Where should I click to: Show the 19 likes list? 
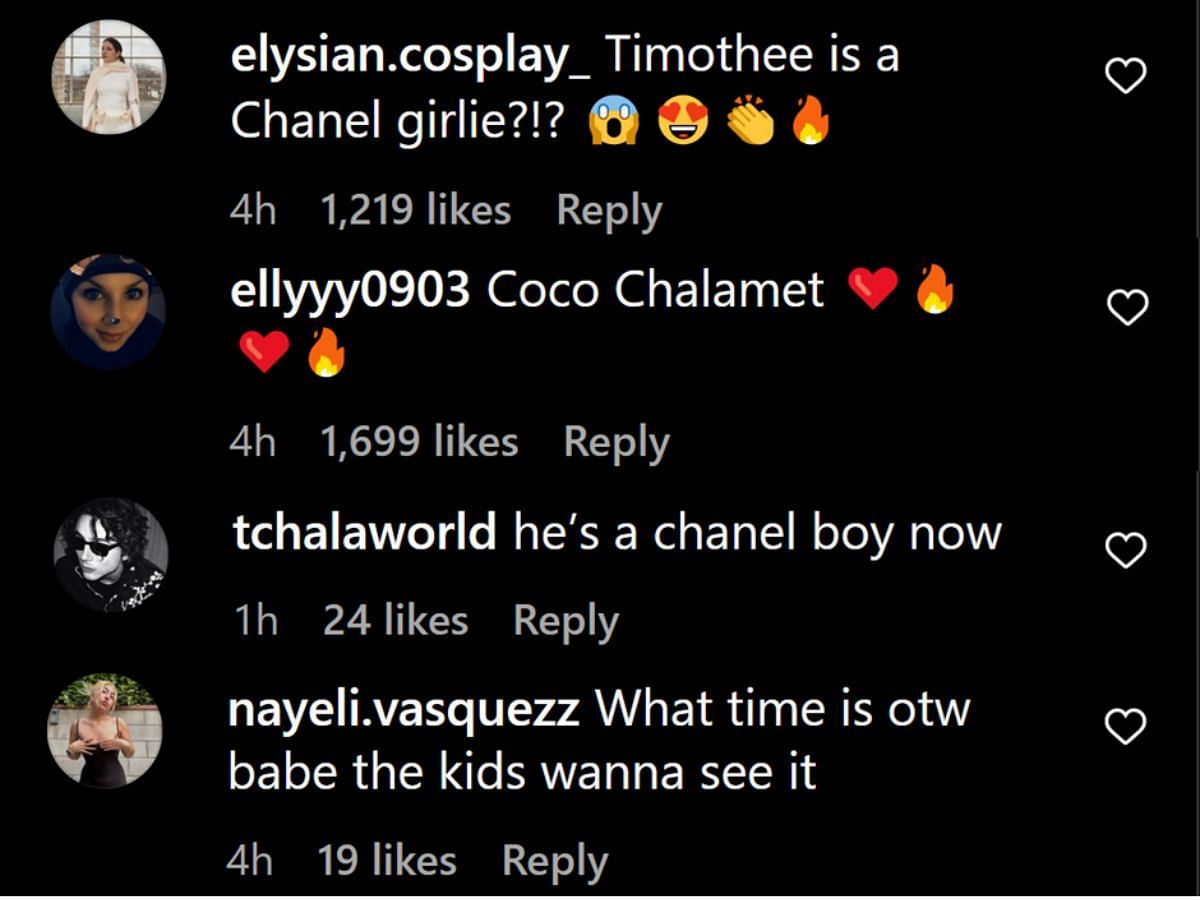click(387, 861)
